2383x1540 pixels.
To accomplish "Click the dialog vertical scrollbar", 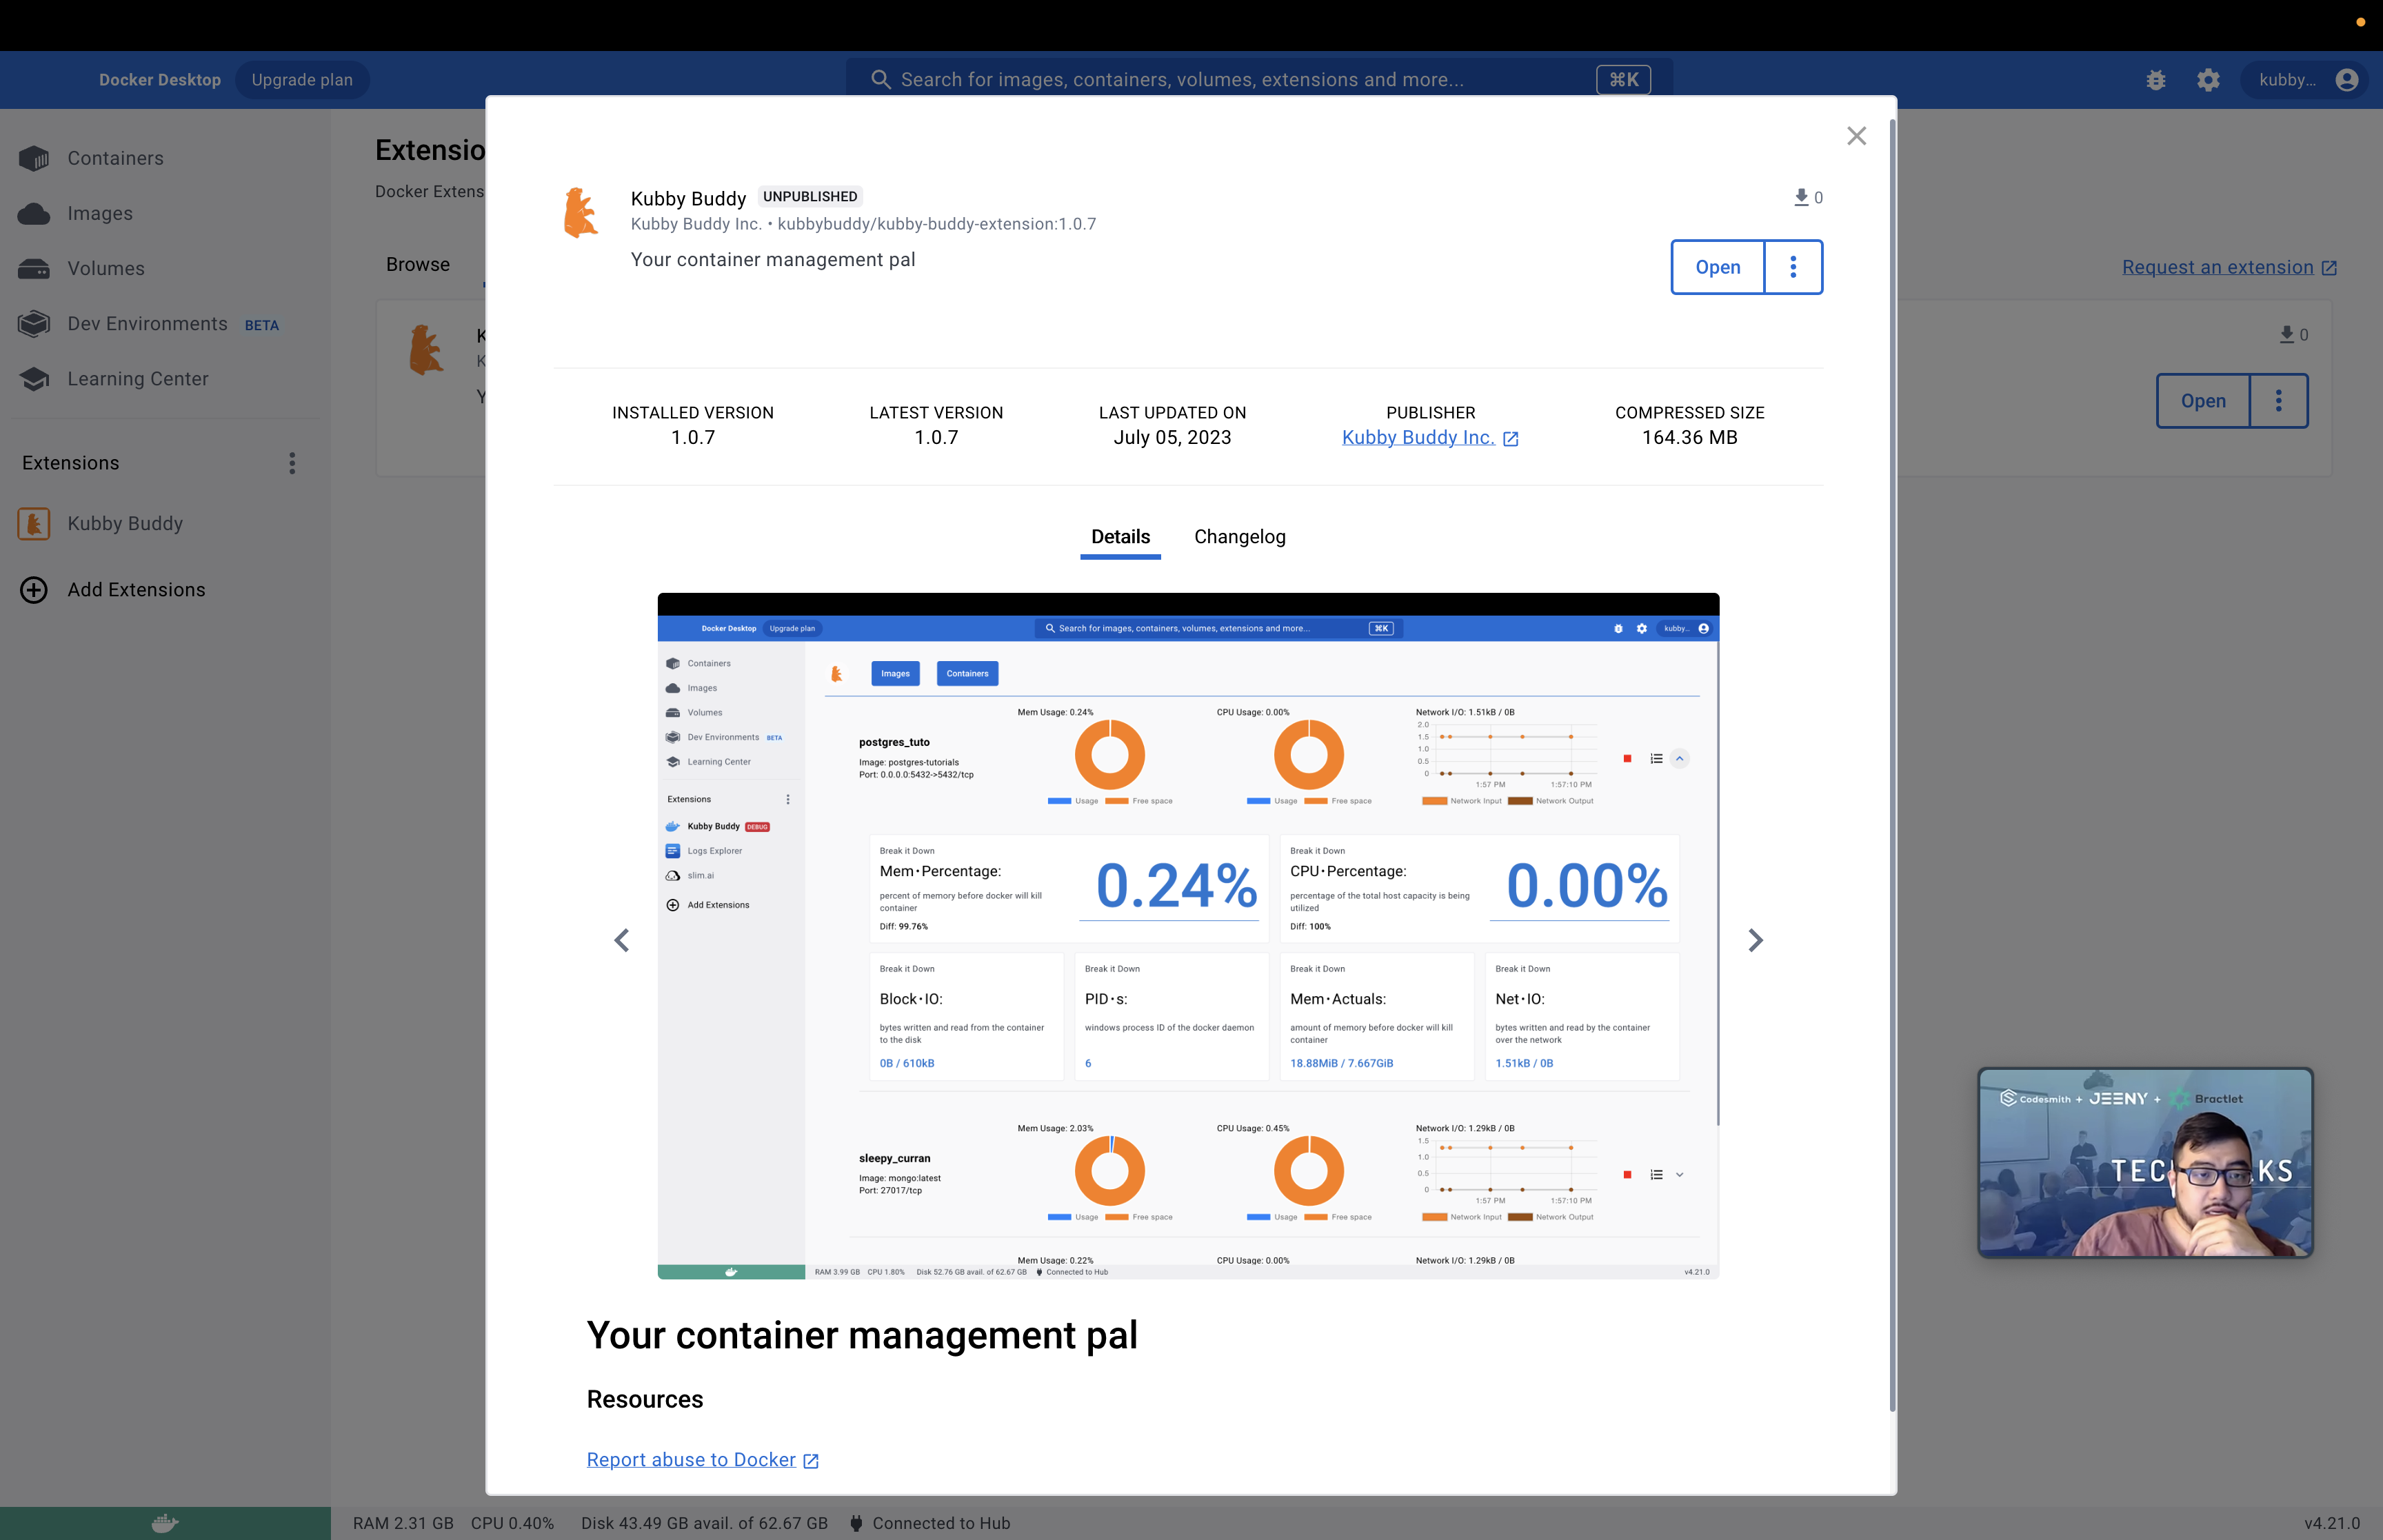I will tap(1892, 760).
